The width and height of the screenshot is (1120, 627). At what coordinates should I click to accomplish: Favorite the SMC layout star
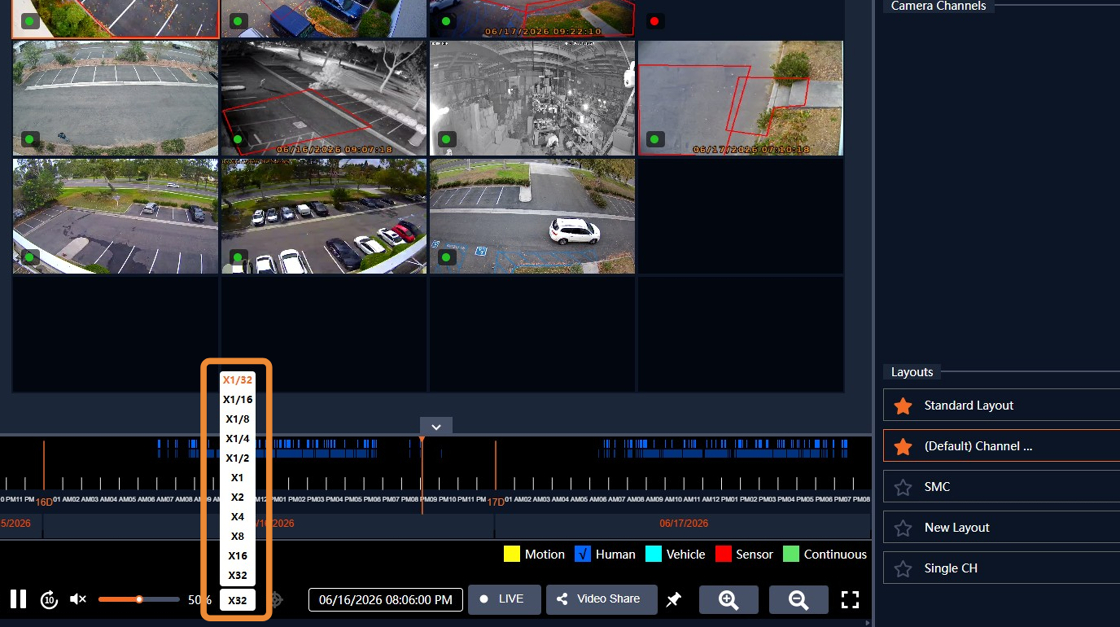(903, 487)
